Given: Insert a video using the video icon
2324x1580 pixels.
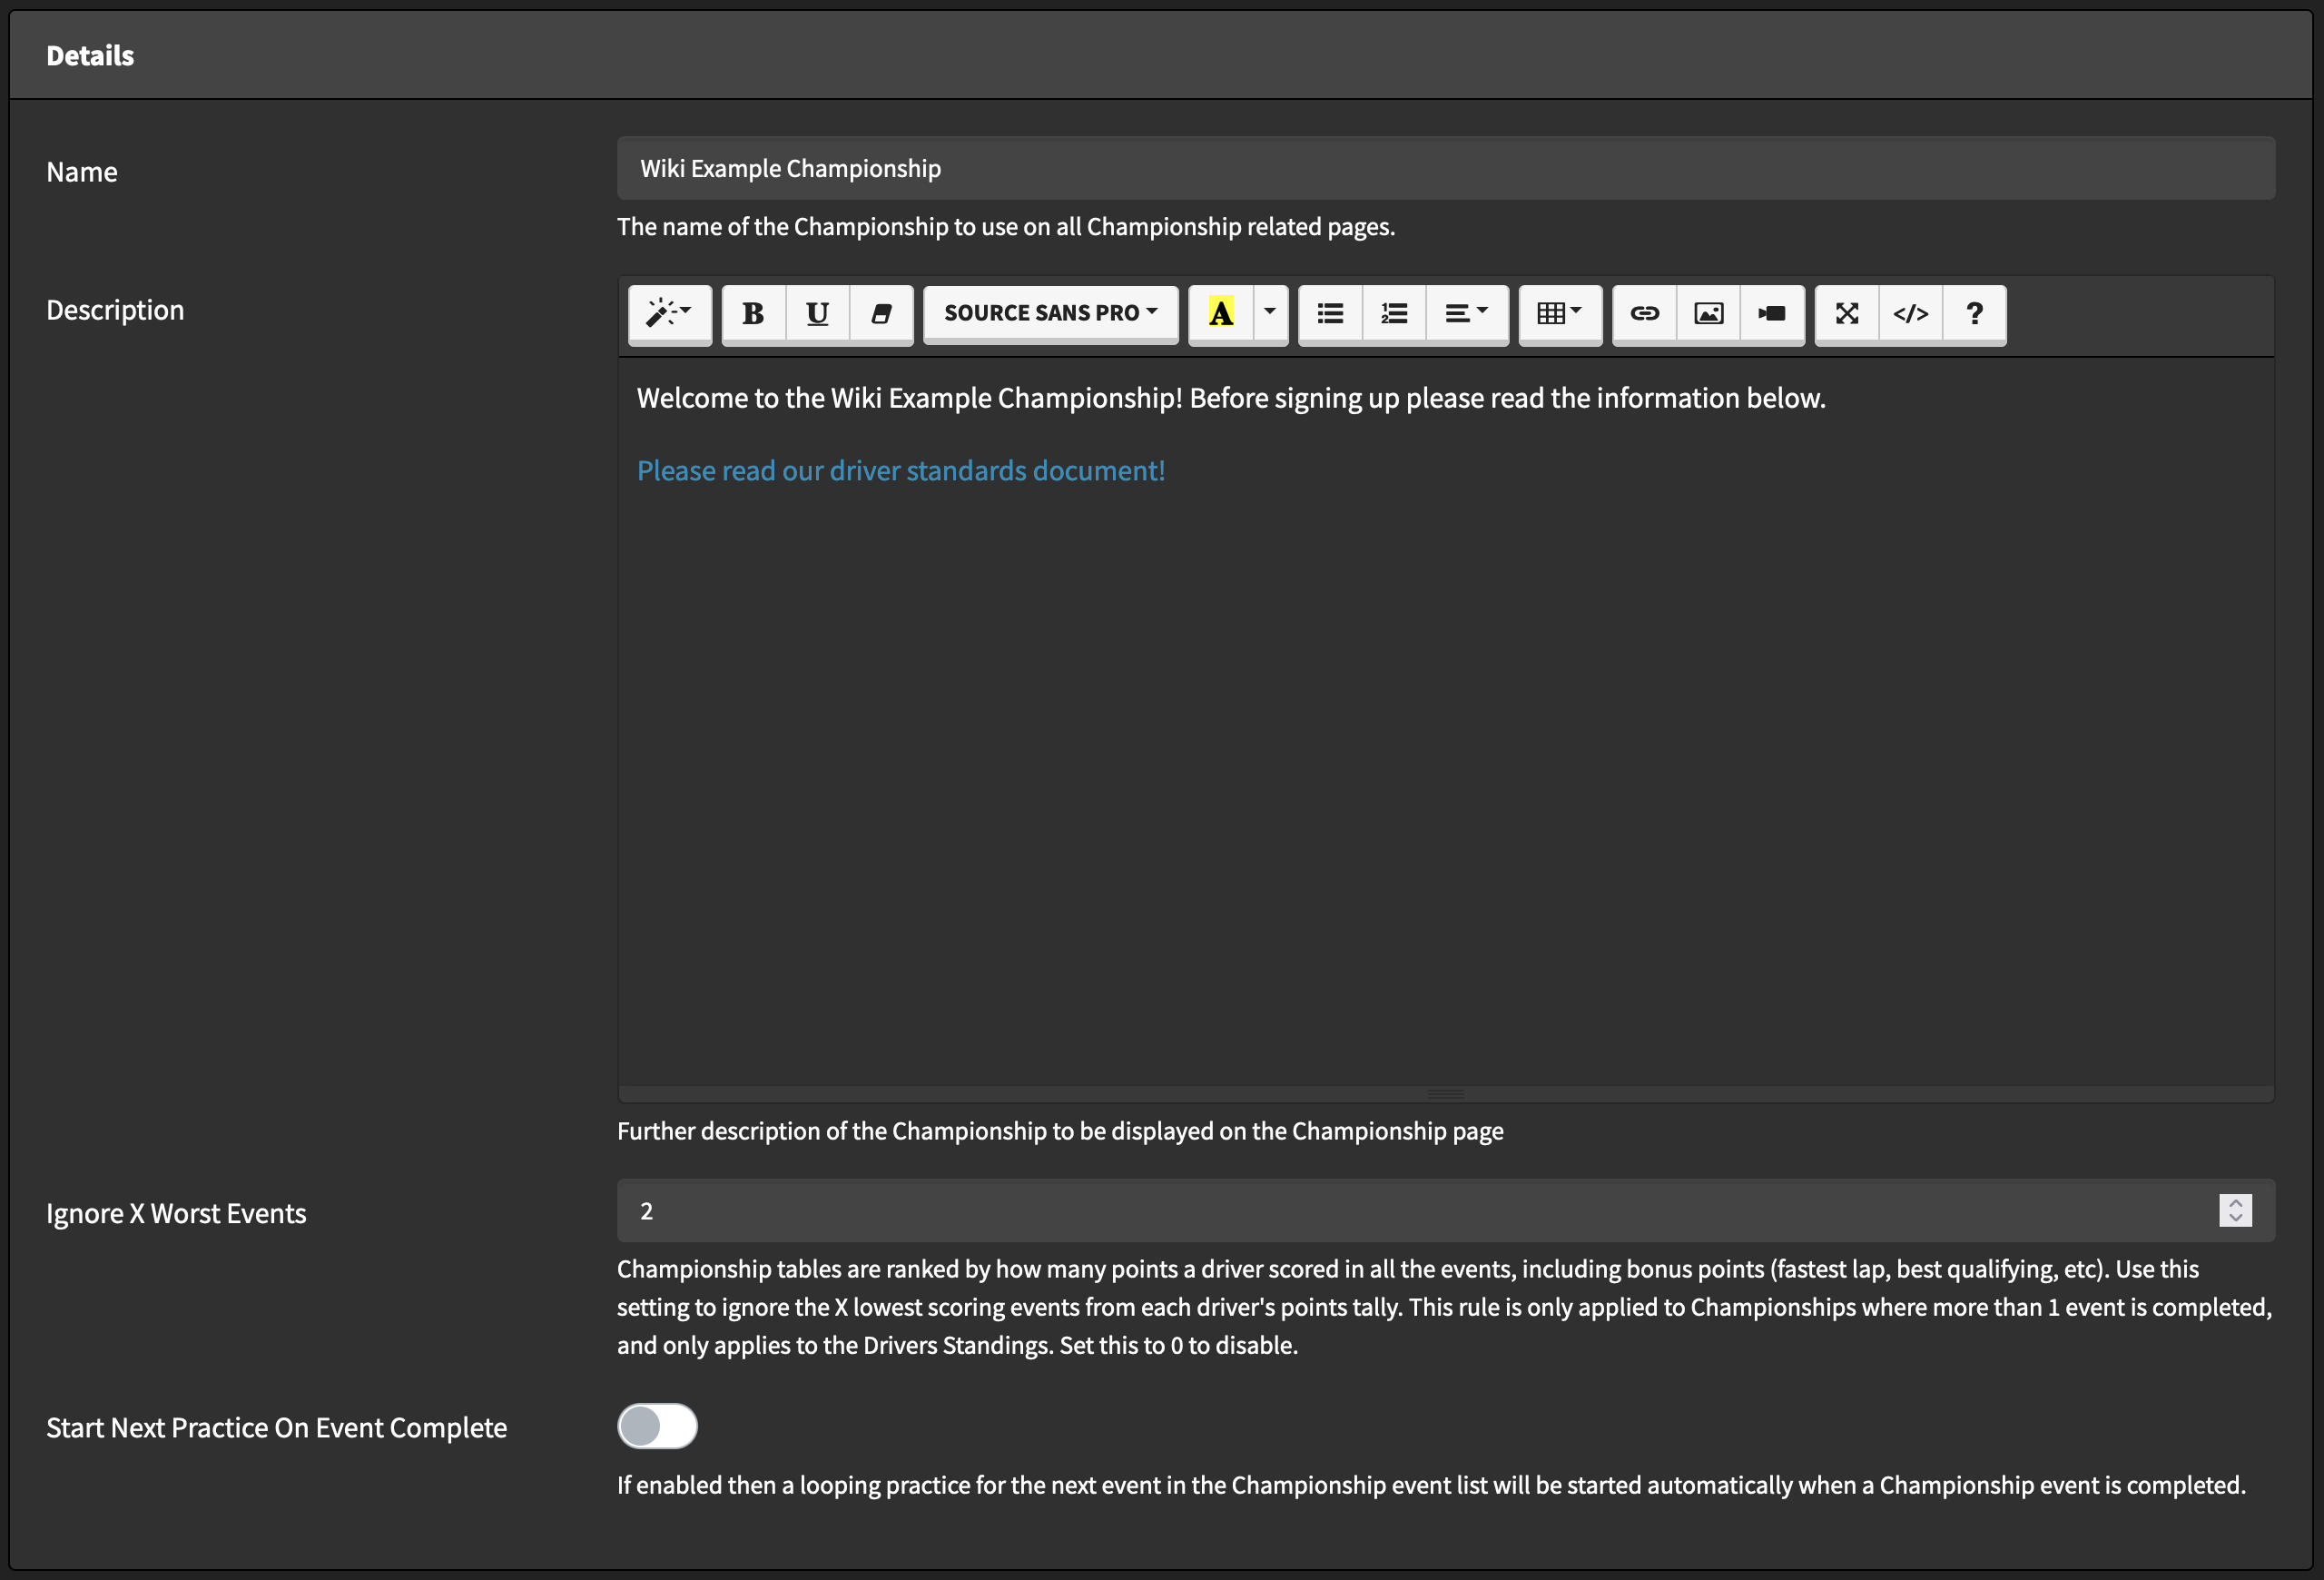Looking at the screenshot, I should click(x=1772, y=313).
